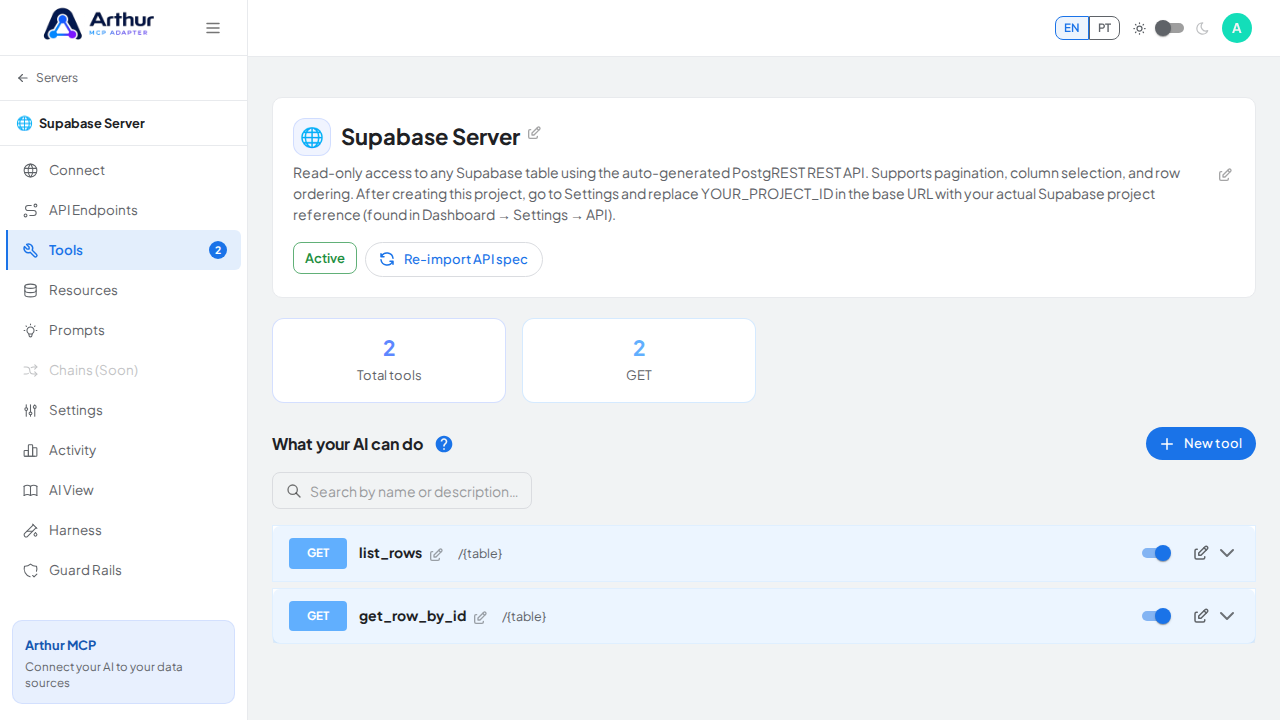Click the list_rows tool name
Image resolution: width=1280 pixels, height=720 pixels.
[391, 553]
